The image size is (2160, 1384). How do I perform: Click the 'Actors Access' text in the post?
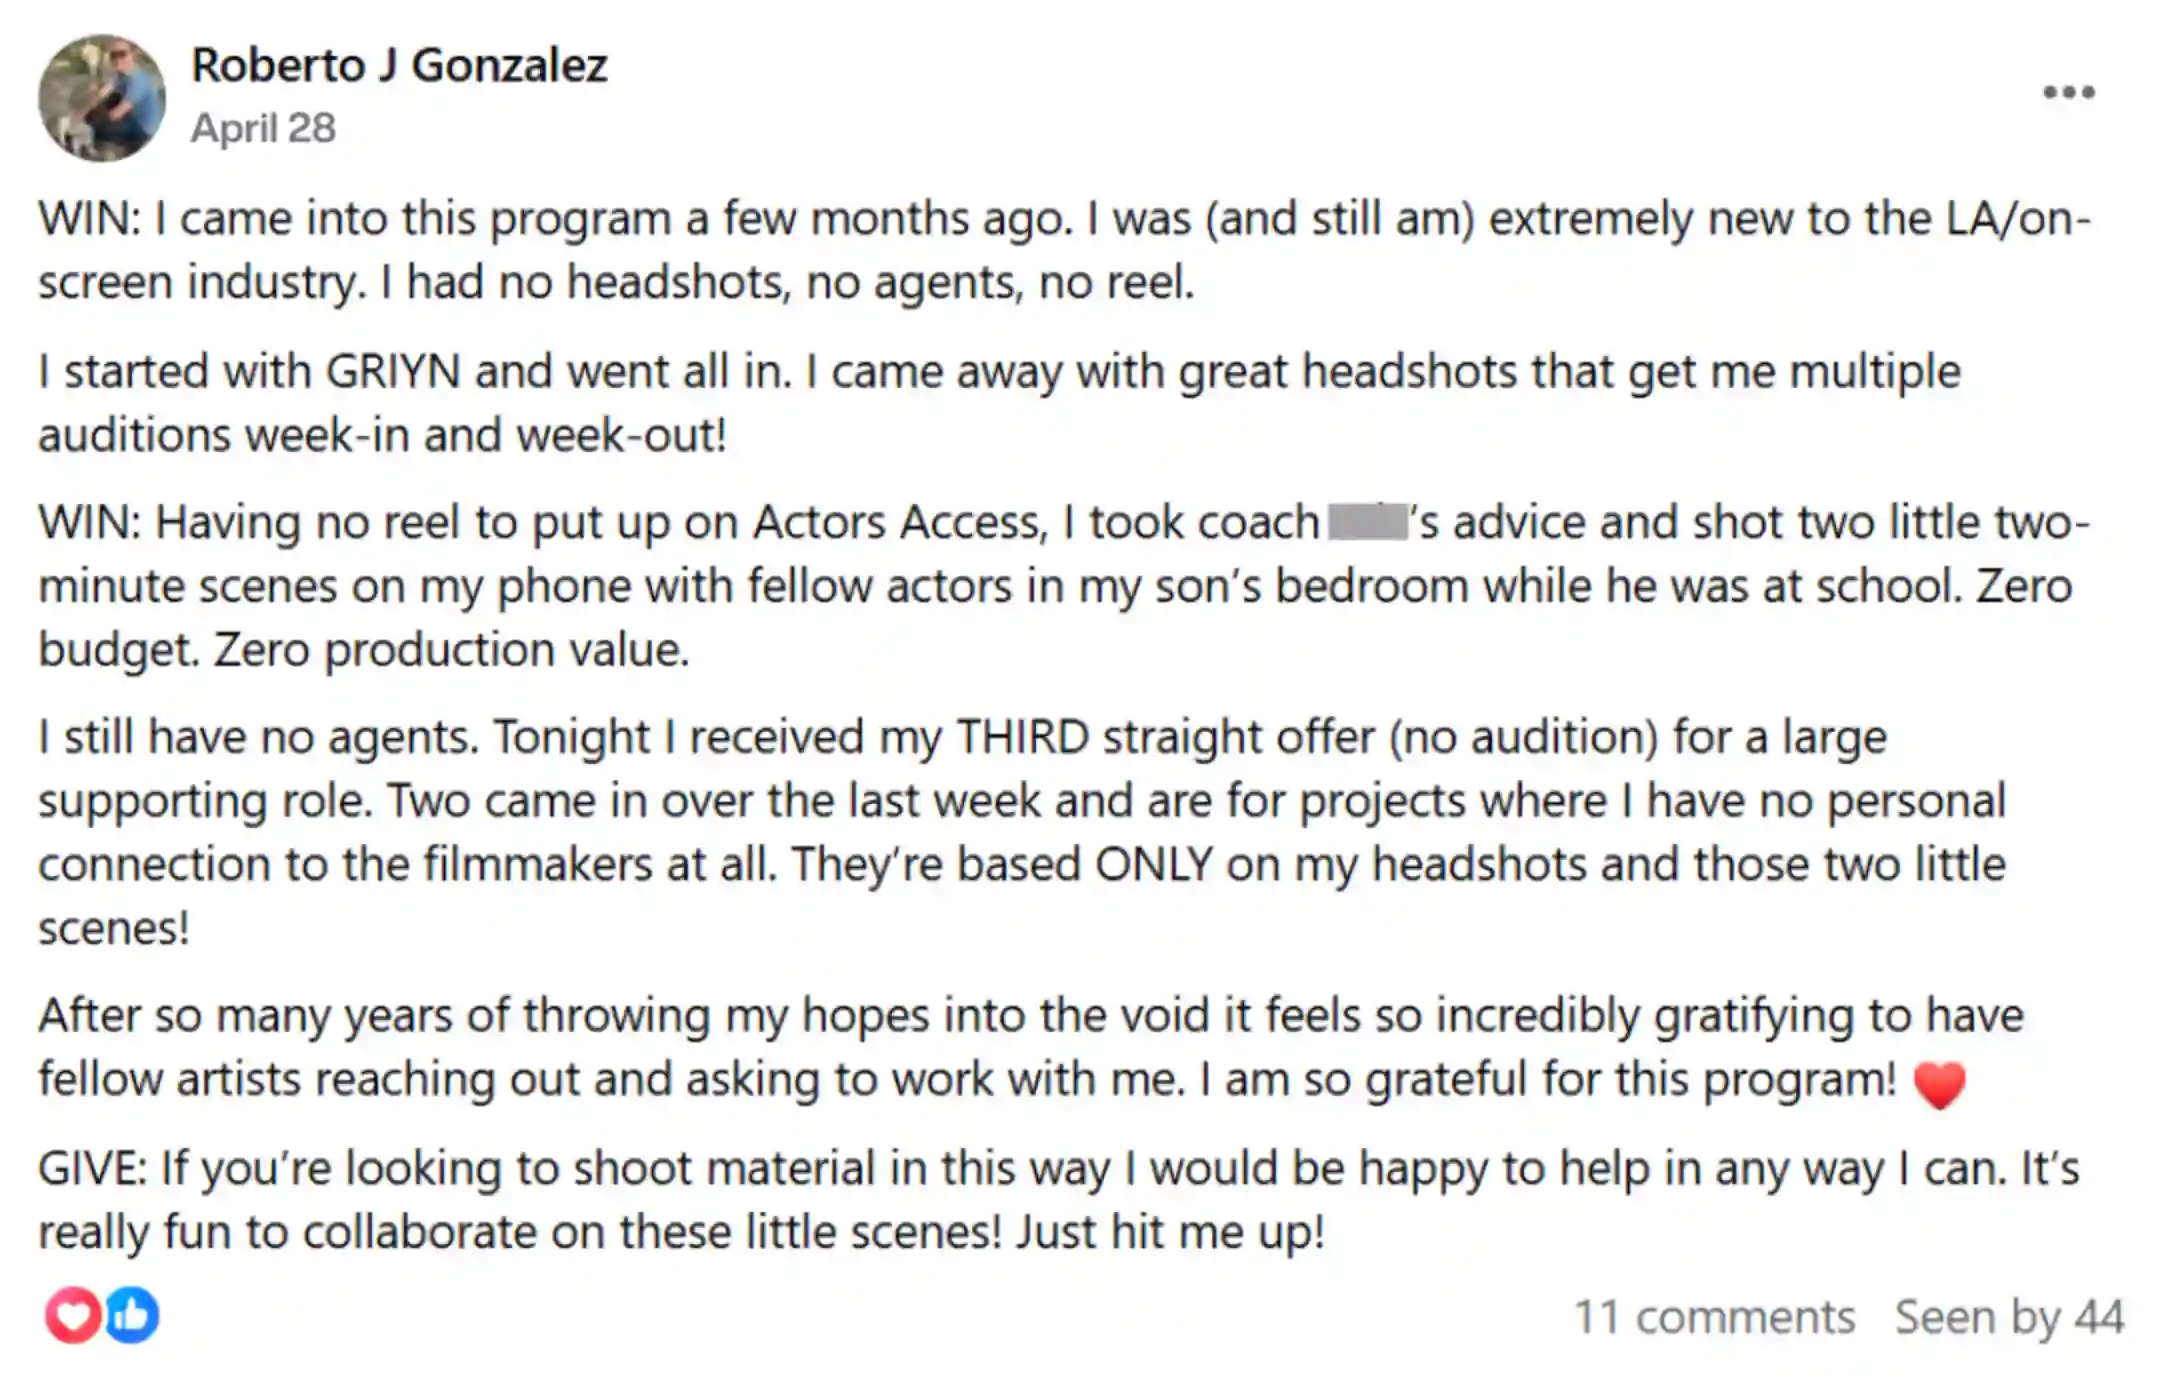[899, 523]
